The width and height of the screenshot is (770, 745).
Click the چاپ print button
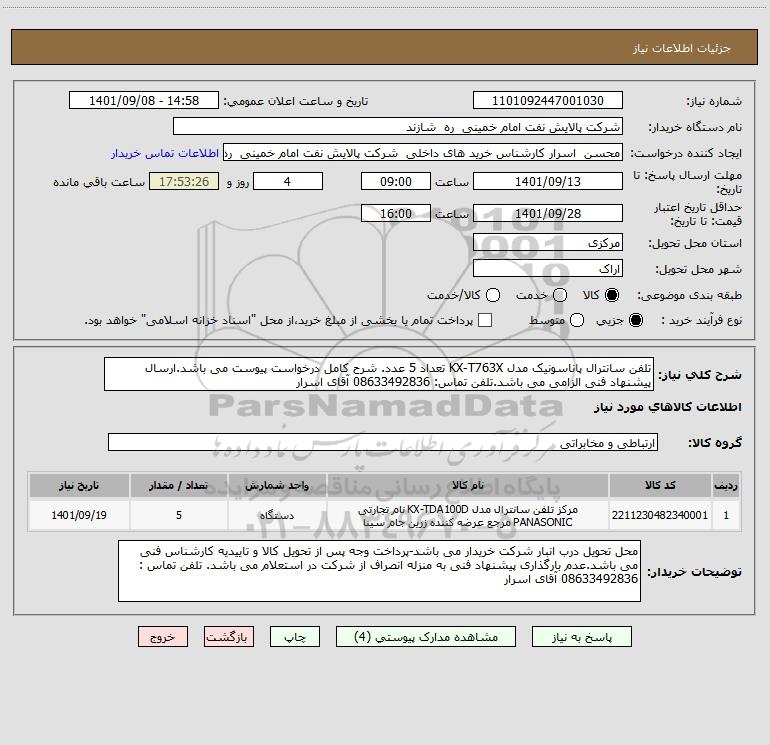[x=295, y=637]
